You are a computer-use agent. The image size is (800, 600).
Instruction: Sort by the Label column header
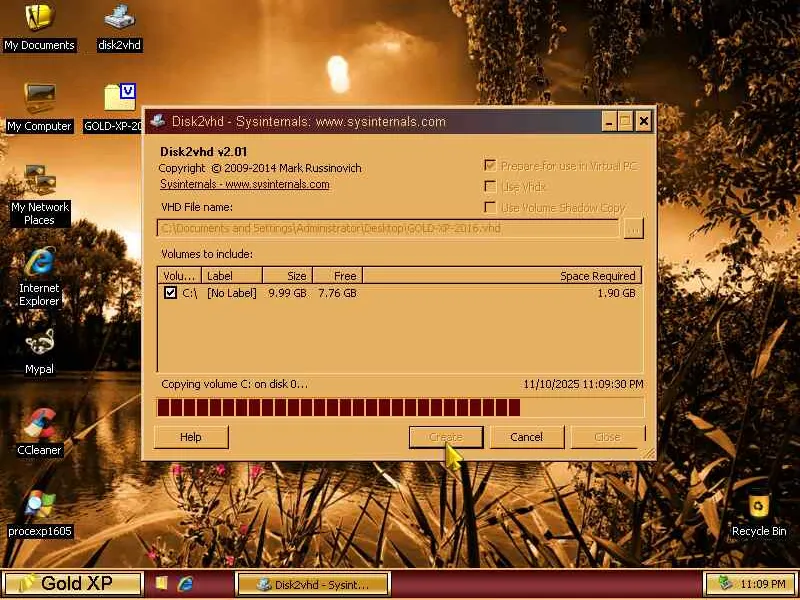232,276
